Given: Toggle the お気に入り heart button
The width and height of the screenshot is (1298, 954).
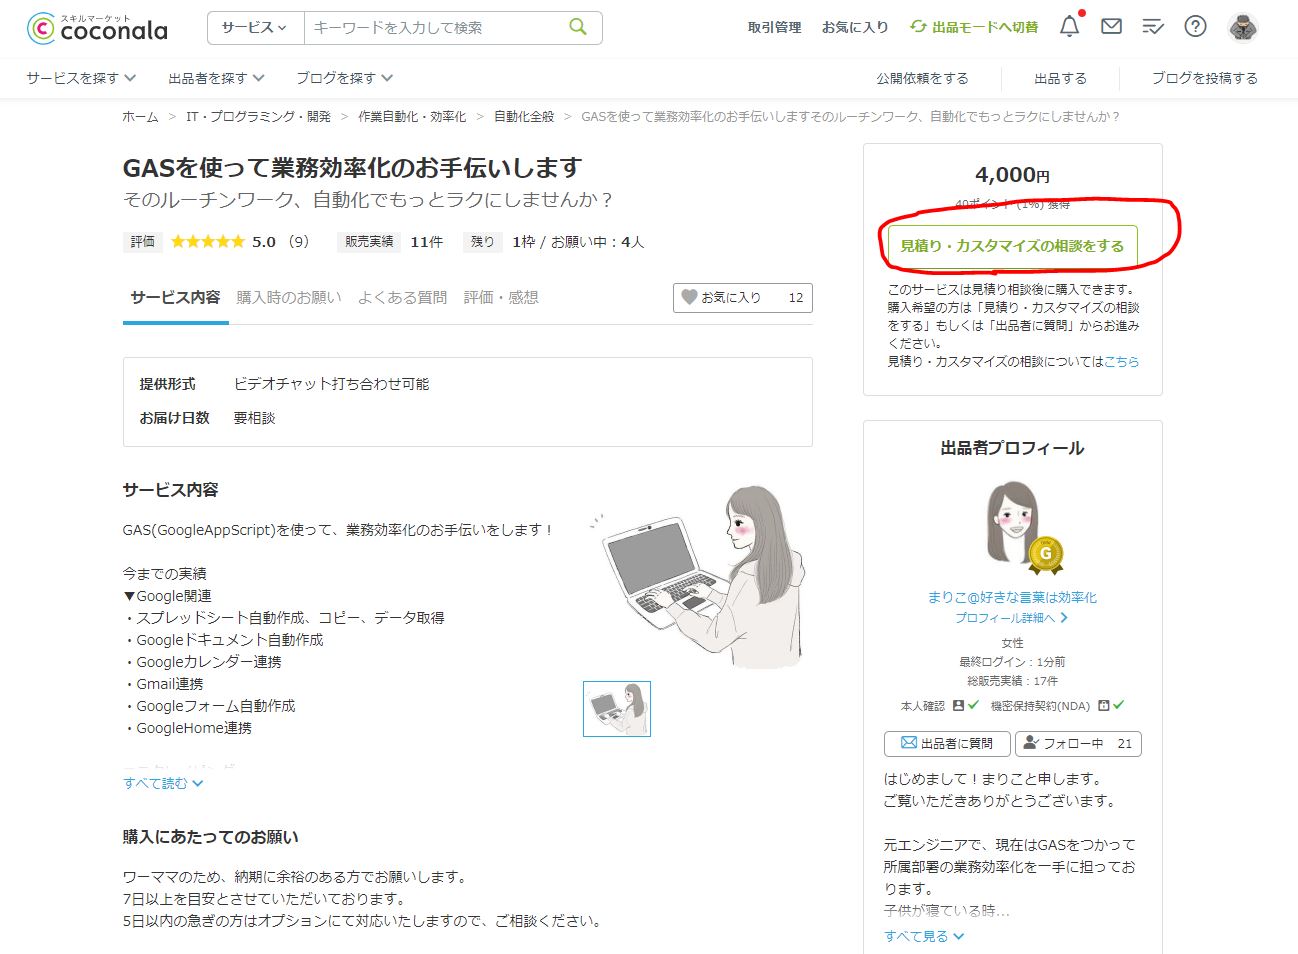Looking at the screenshot, I should [x=742, y=297].
